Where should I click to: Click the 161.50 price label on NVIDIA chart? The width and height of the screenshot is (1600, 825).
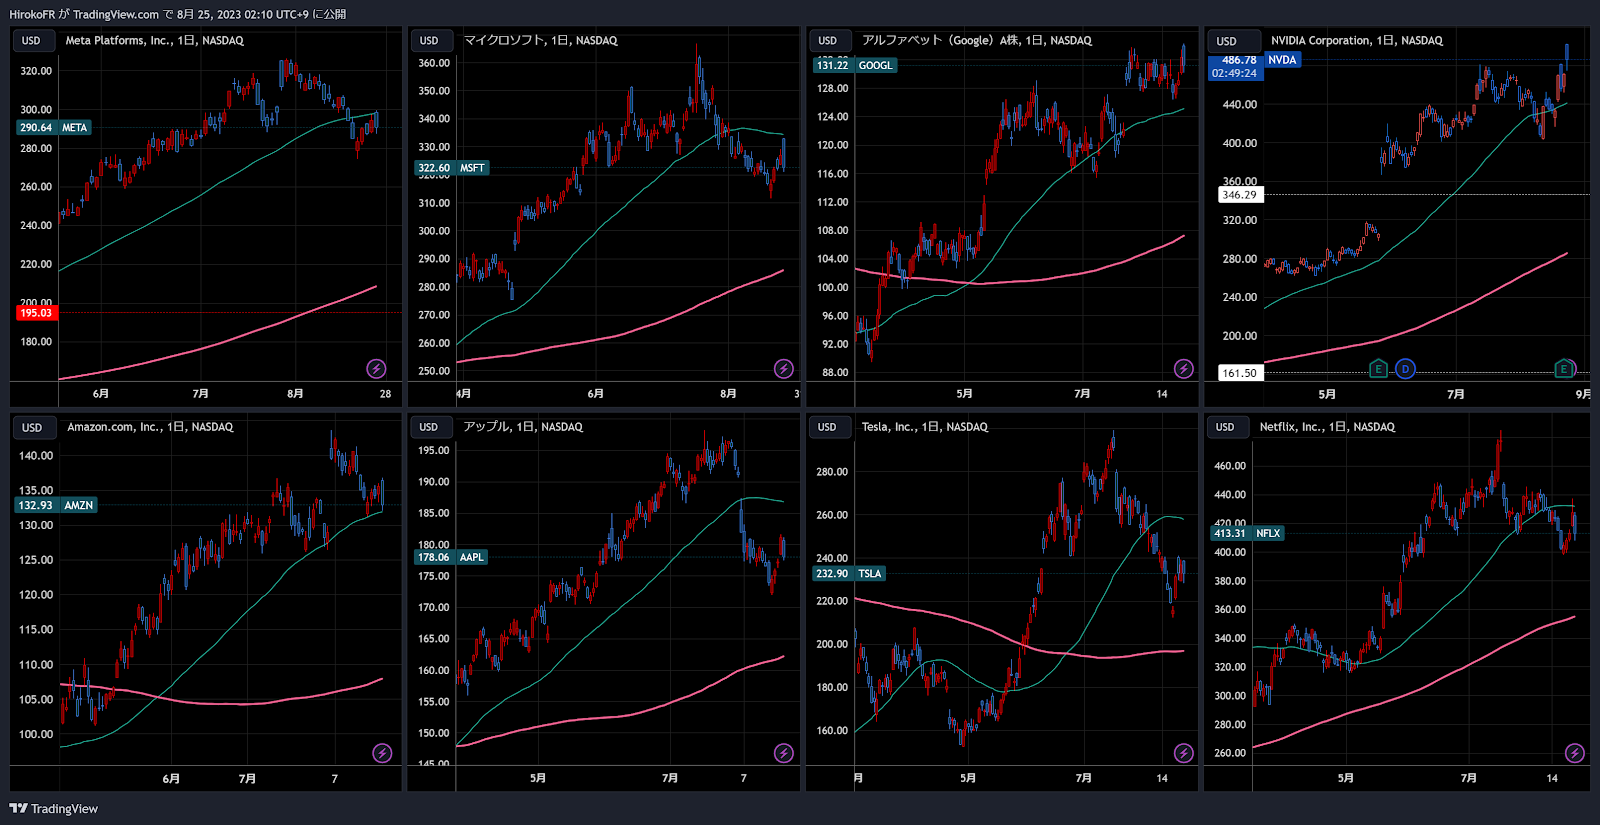(x=1239, y=373)
